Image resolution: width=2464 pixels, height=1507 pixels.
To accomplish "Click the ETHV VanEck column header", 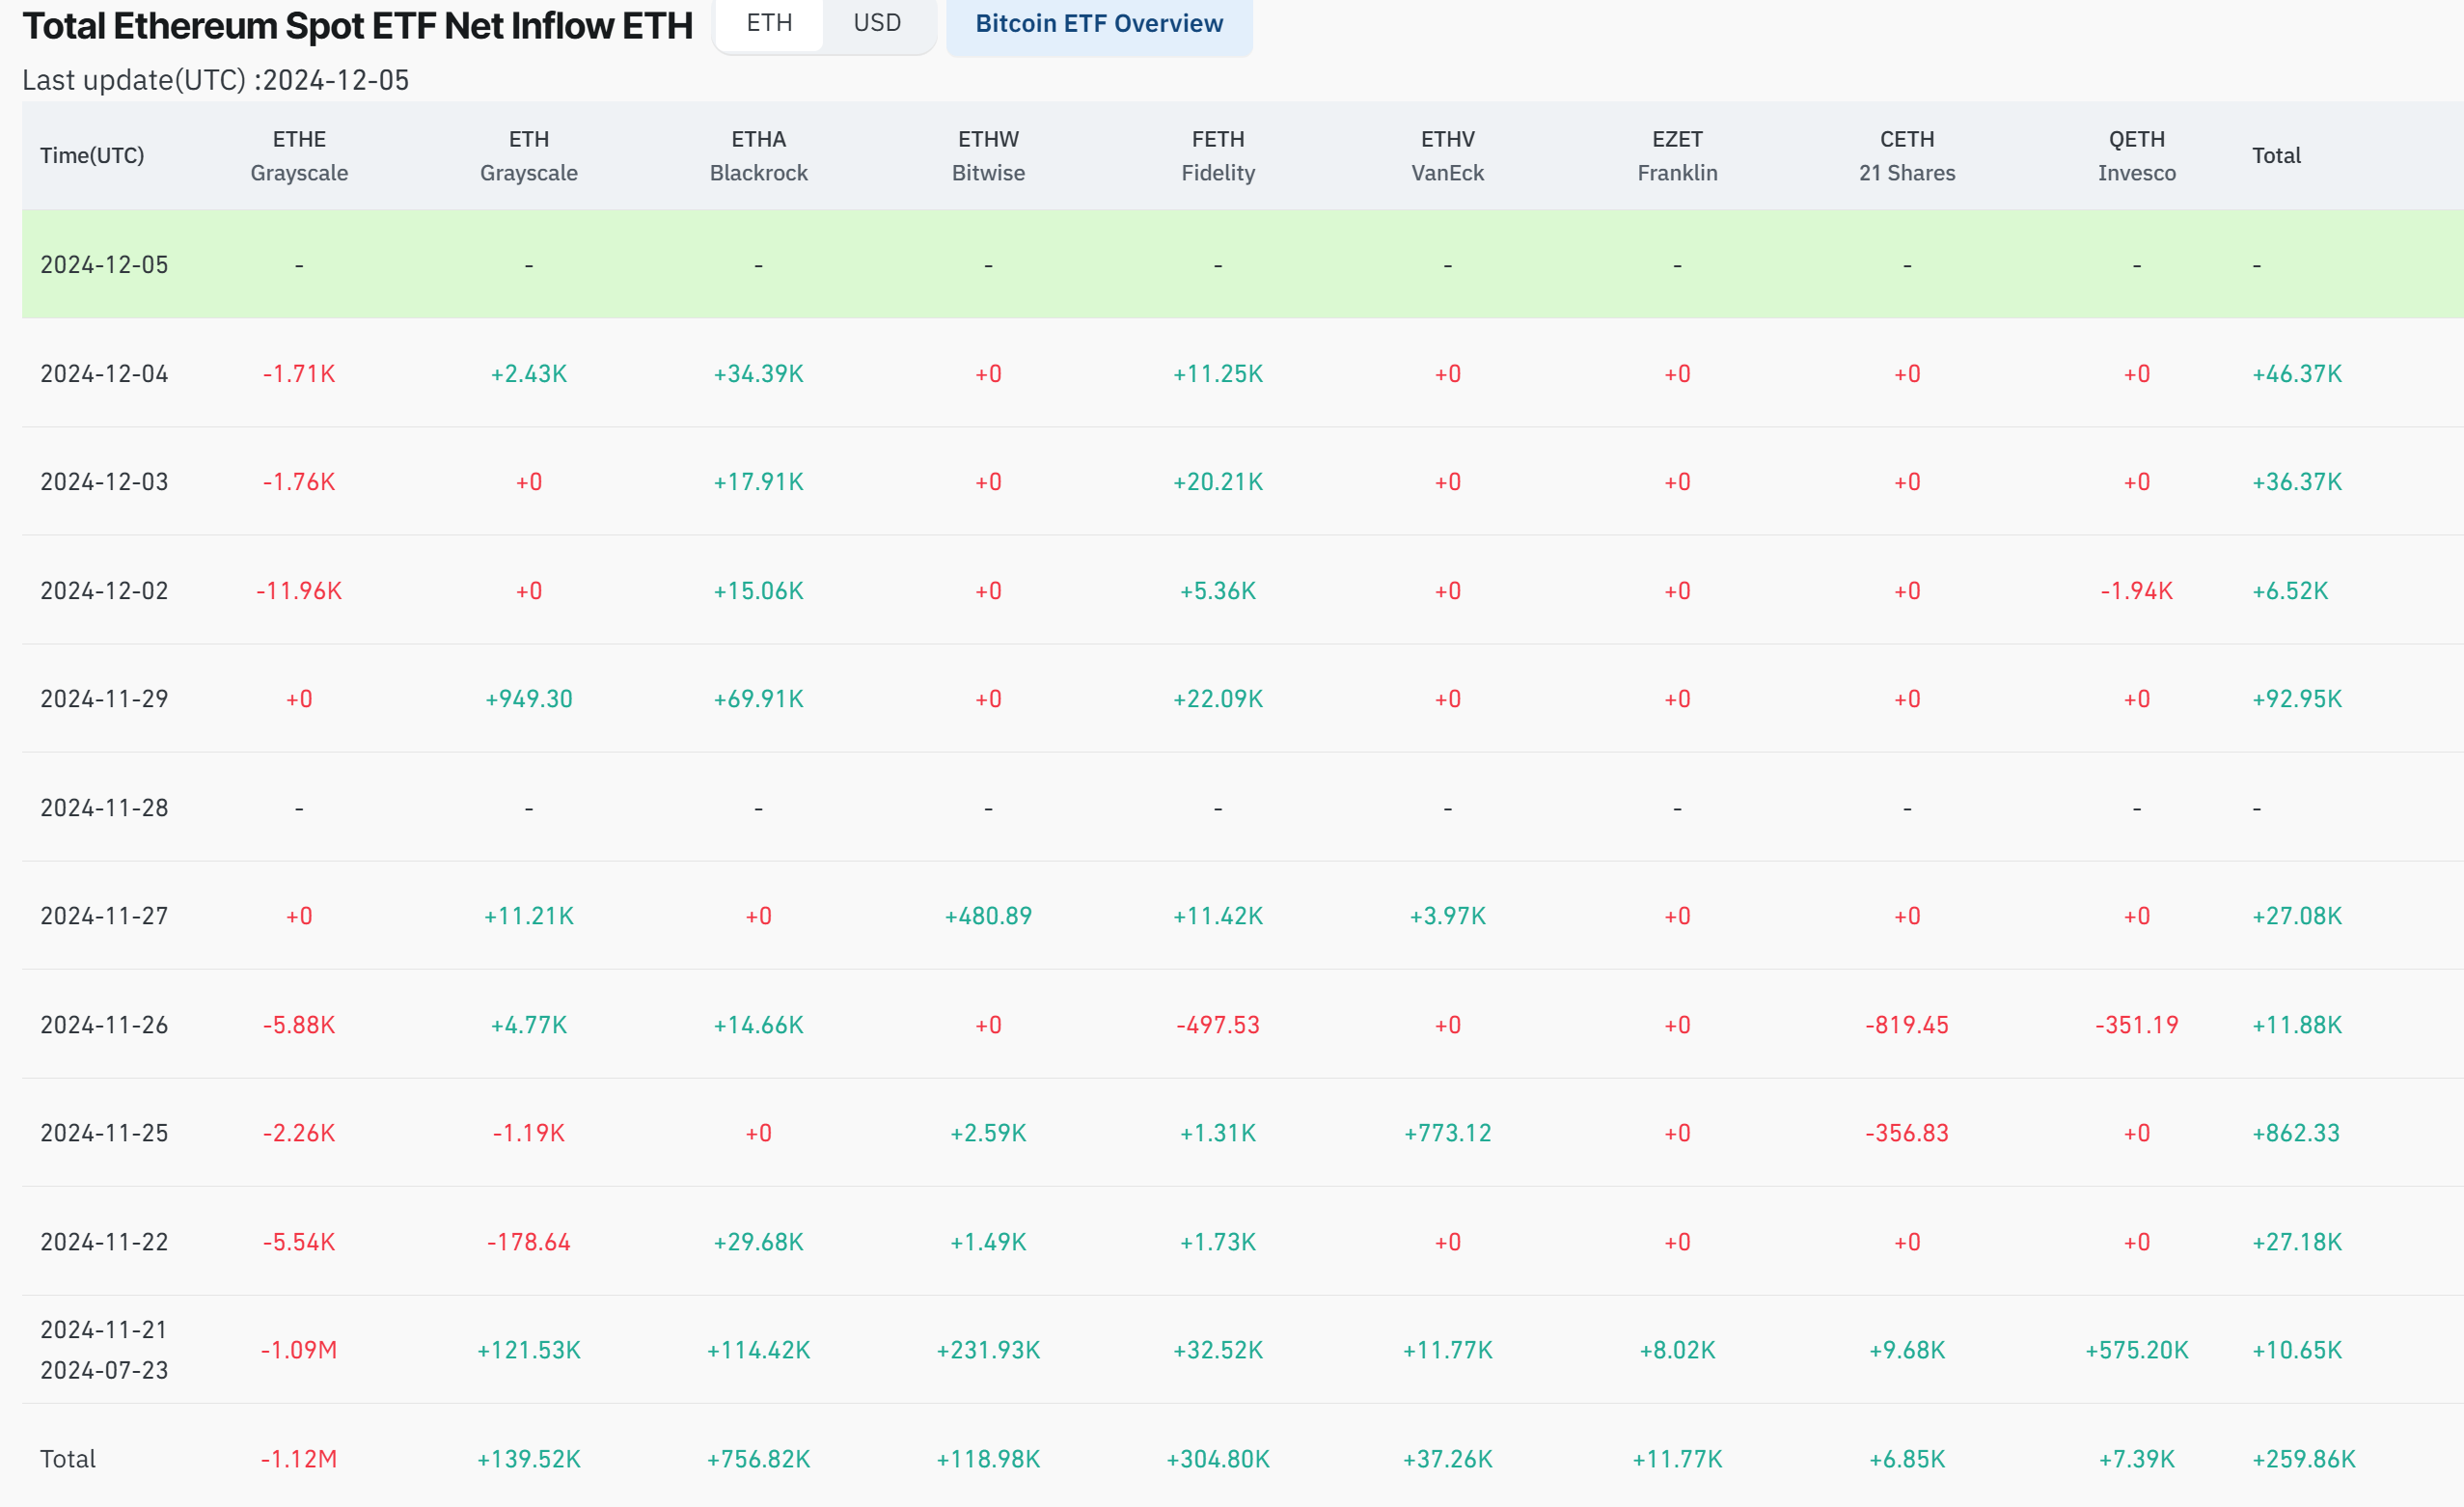I will pos(1447,155).
